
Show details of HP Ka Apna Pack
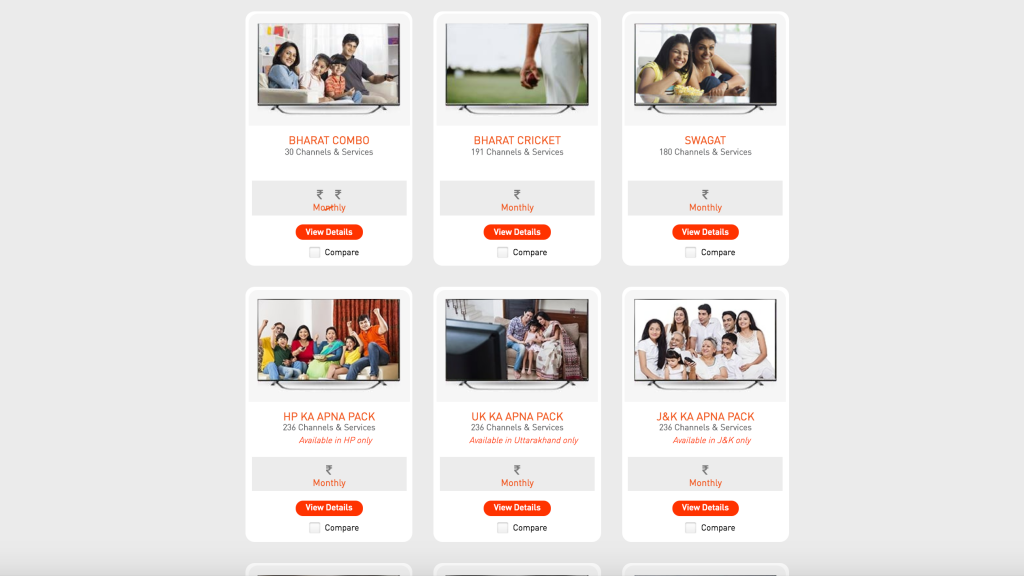coord(329,507)
